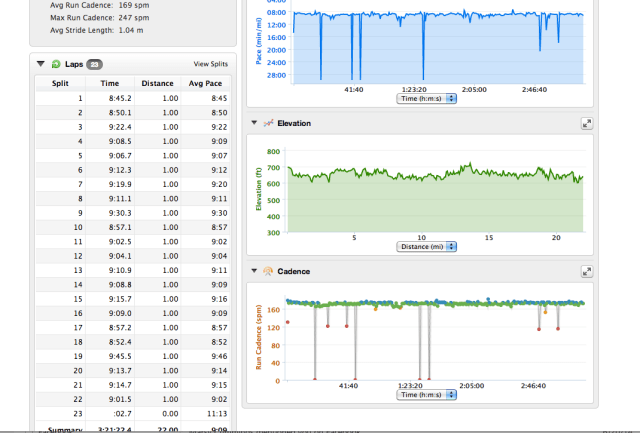Click the Max Run Cadence 247 spm value
Viewport: 640px width, 433px height.
(134, 18)
